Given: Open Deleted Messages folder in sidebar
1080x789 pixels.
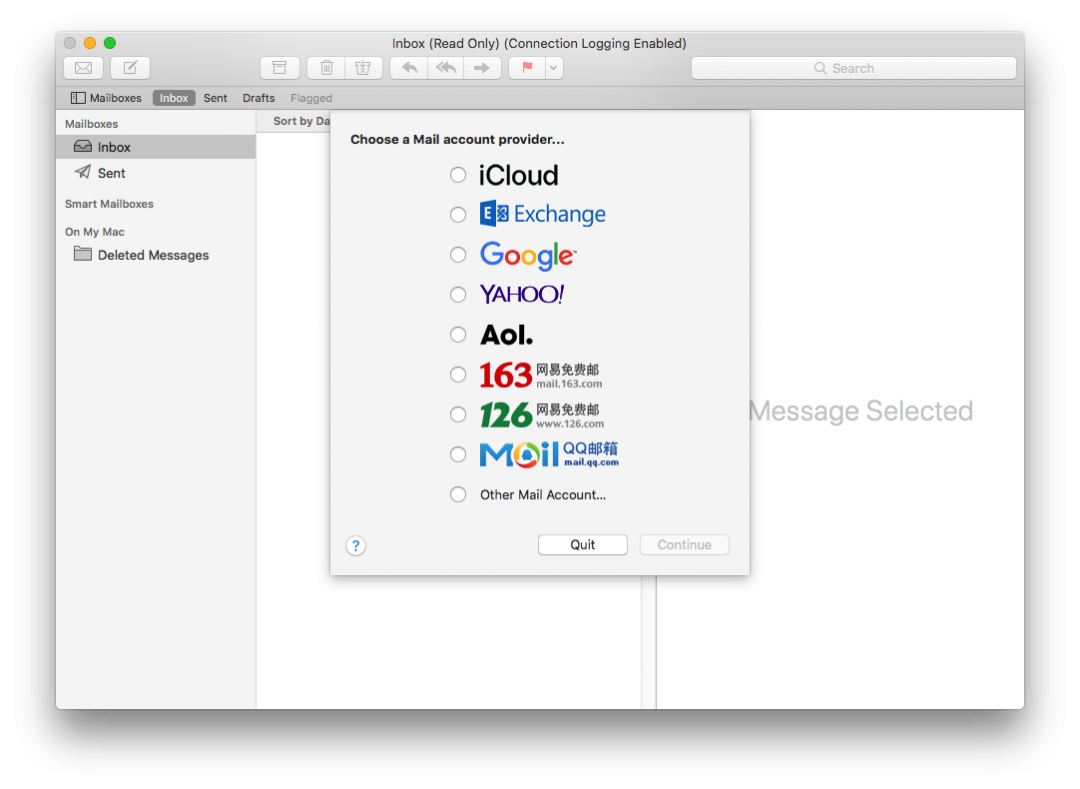Looking at the screenshot, I should coord(156,255).
